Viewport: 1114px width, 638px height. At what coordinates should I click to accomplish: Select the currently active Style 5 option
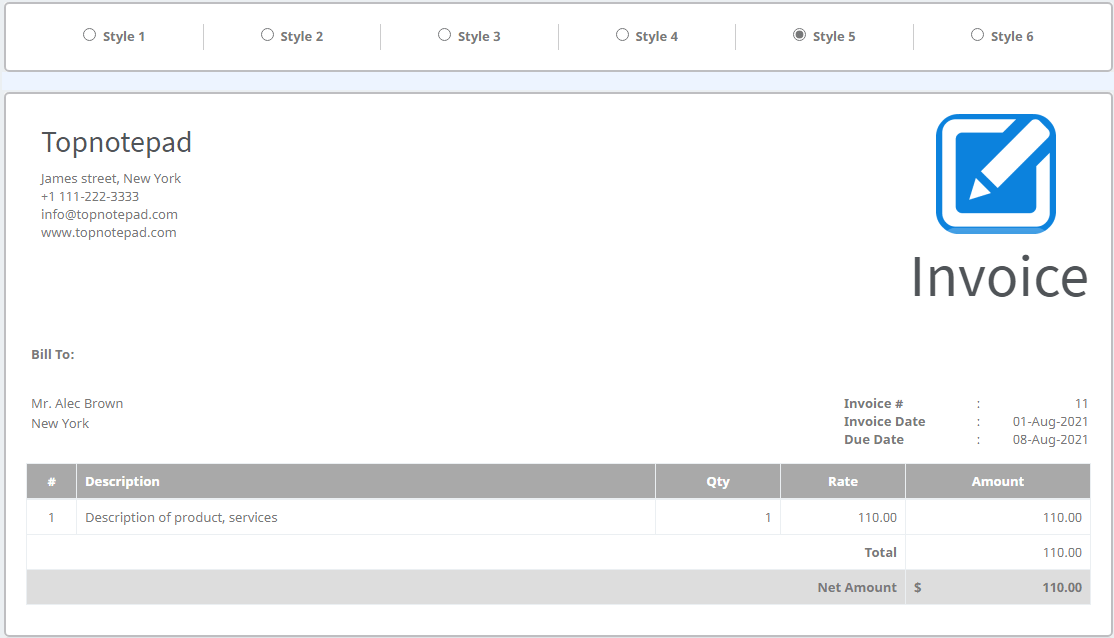(799, 34)
